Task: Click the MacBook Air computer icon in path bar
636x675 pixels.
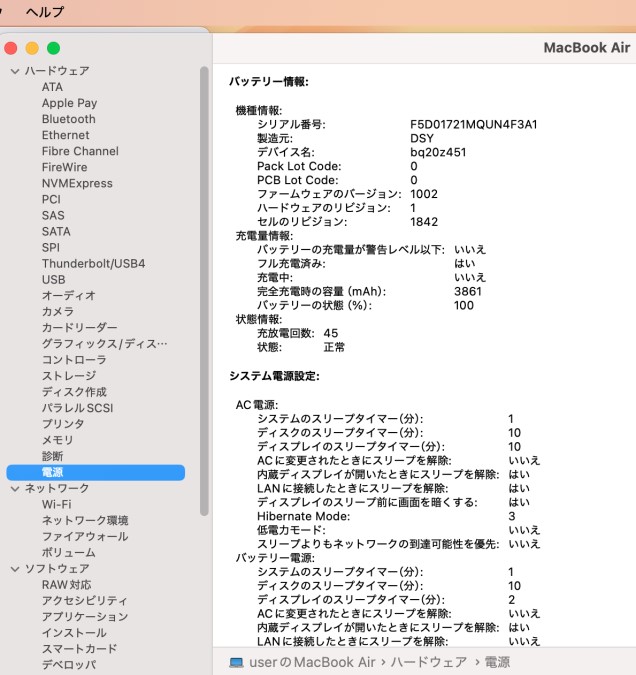Action: [x=236, y=663]
